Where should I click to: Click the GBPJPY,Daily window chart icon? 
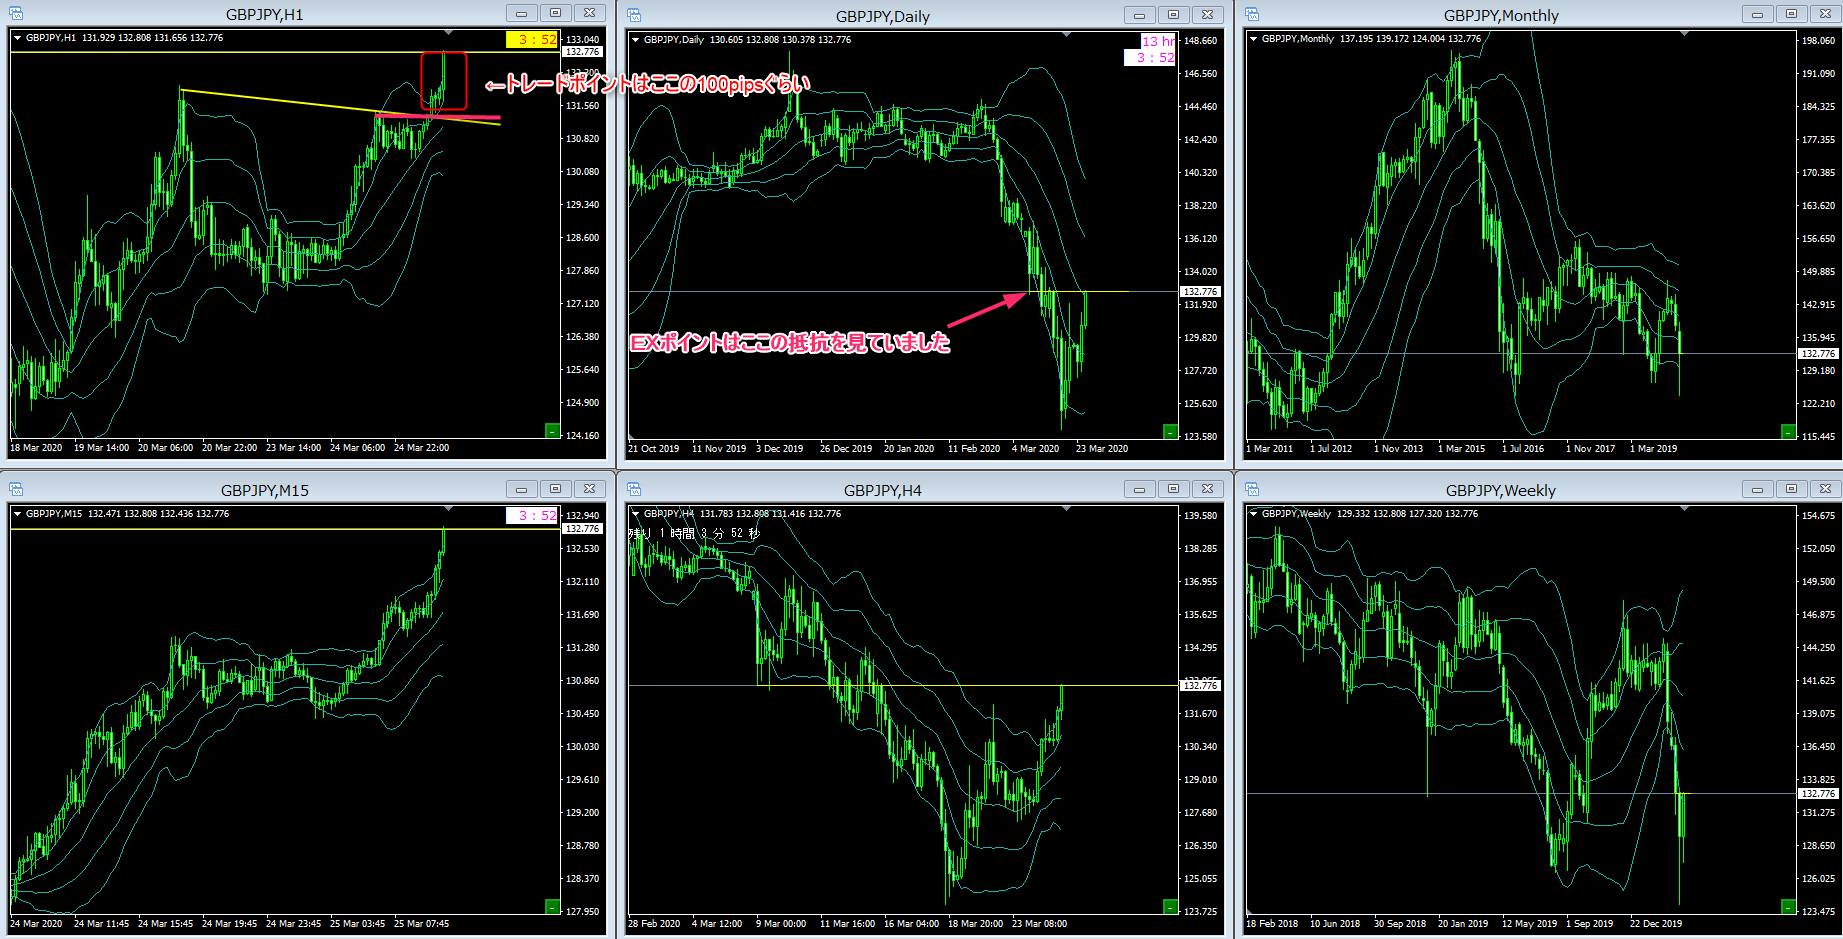(x=634, y=15)
